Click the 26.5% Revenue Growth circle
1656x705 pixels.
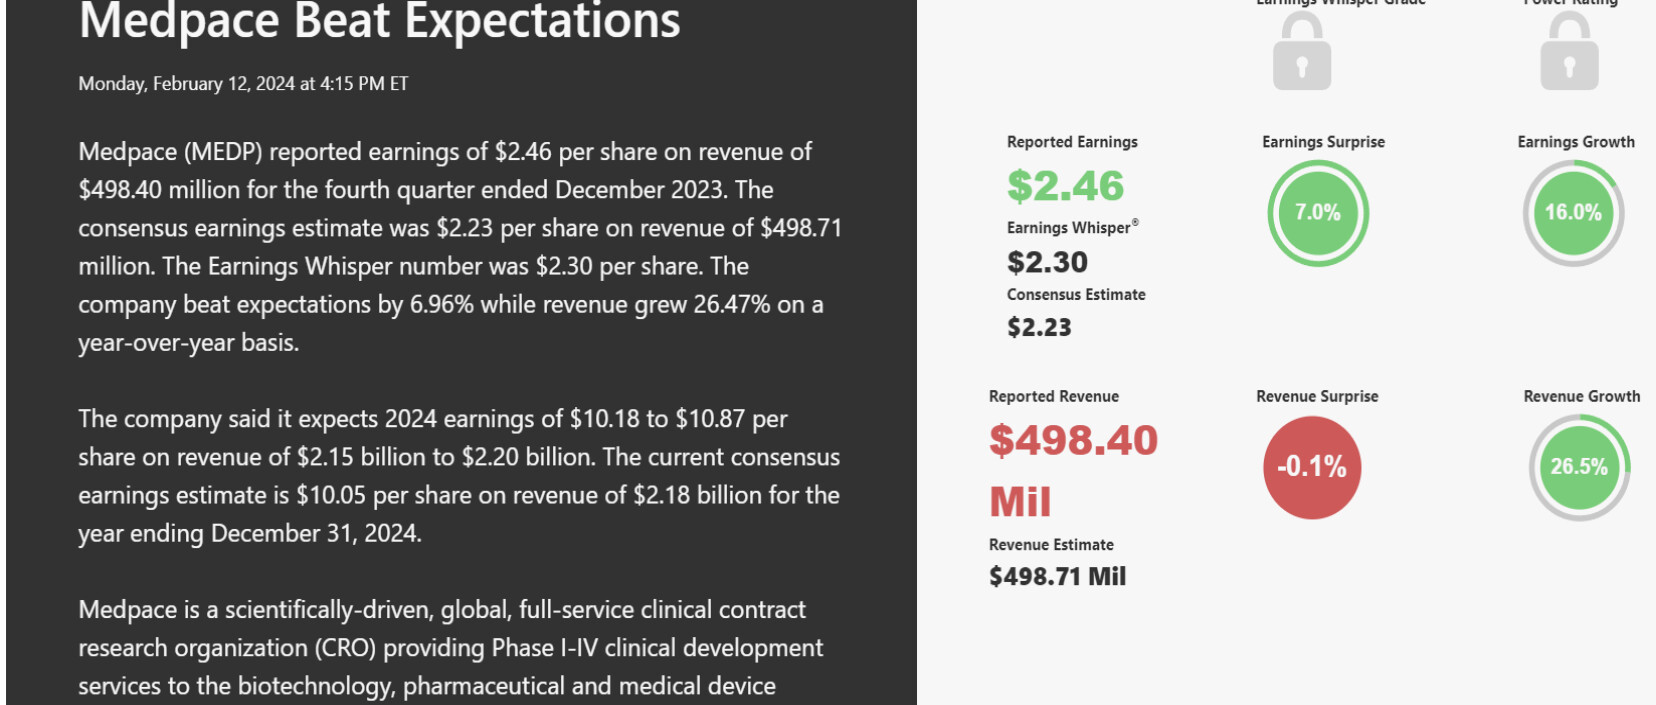coord(1579,467)
